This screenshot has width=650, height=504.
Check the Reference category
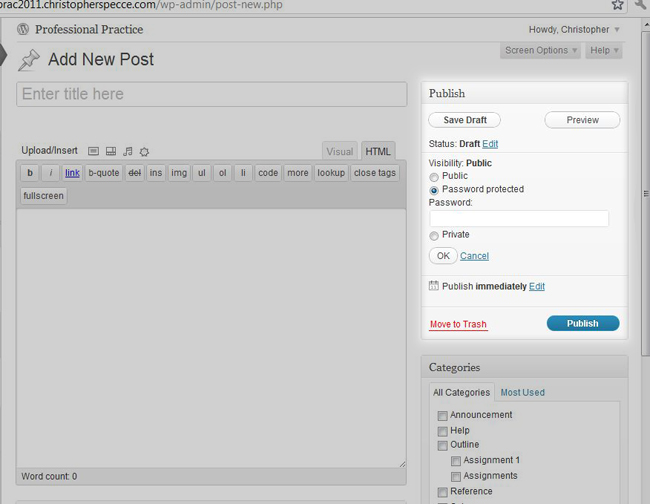(442, 492)
